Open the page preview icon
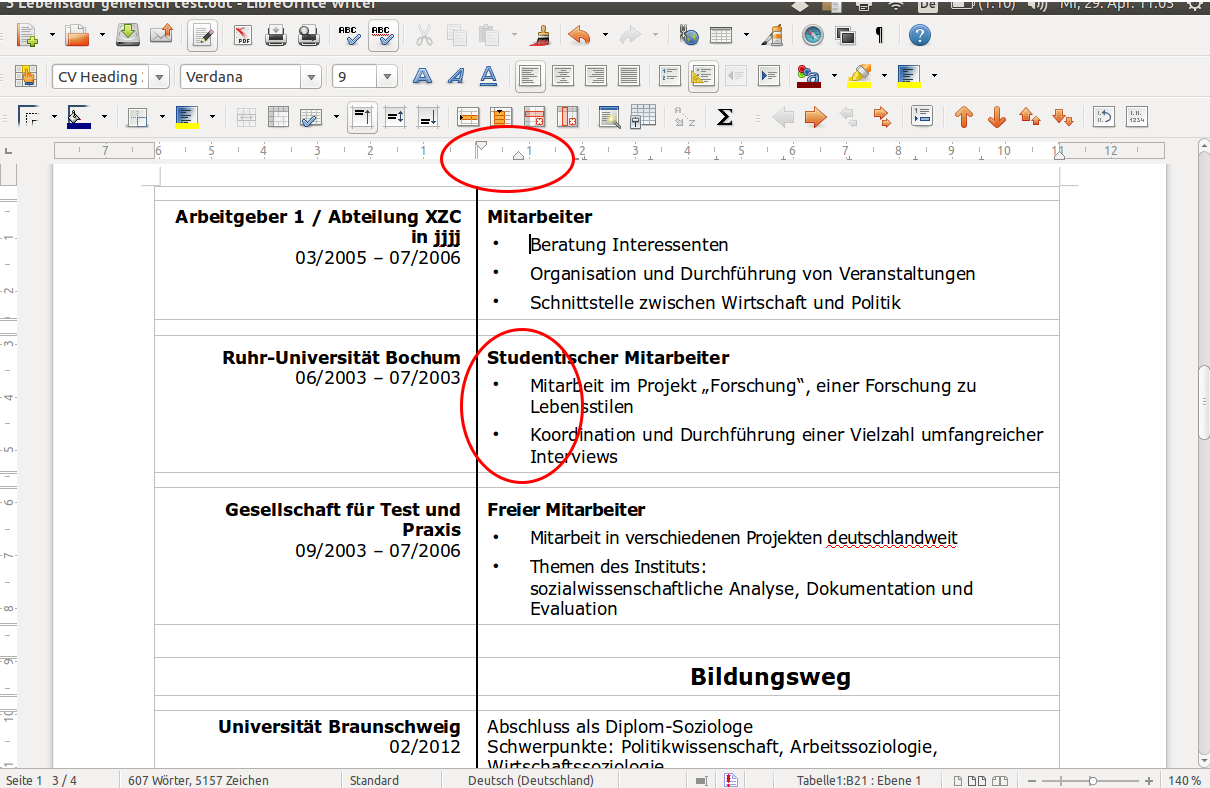 coord(308,36)
